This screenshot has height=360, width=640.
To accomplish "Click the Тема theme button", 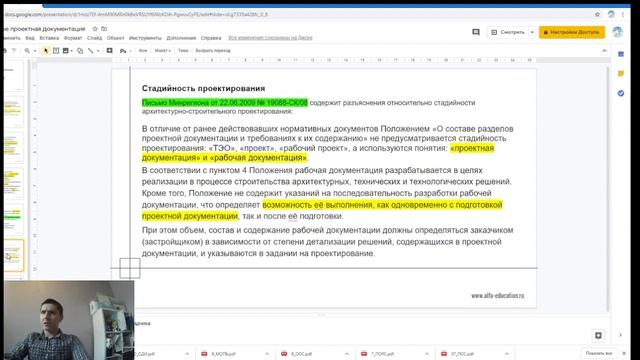I will pyautogui.click(x=183, y=51).
